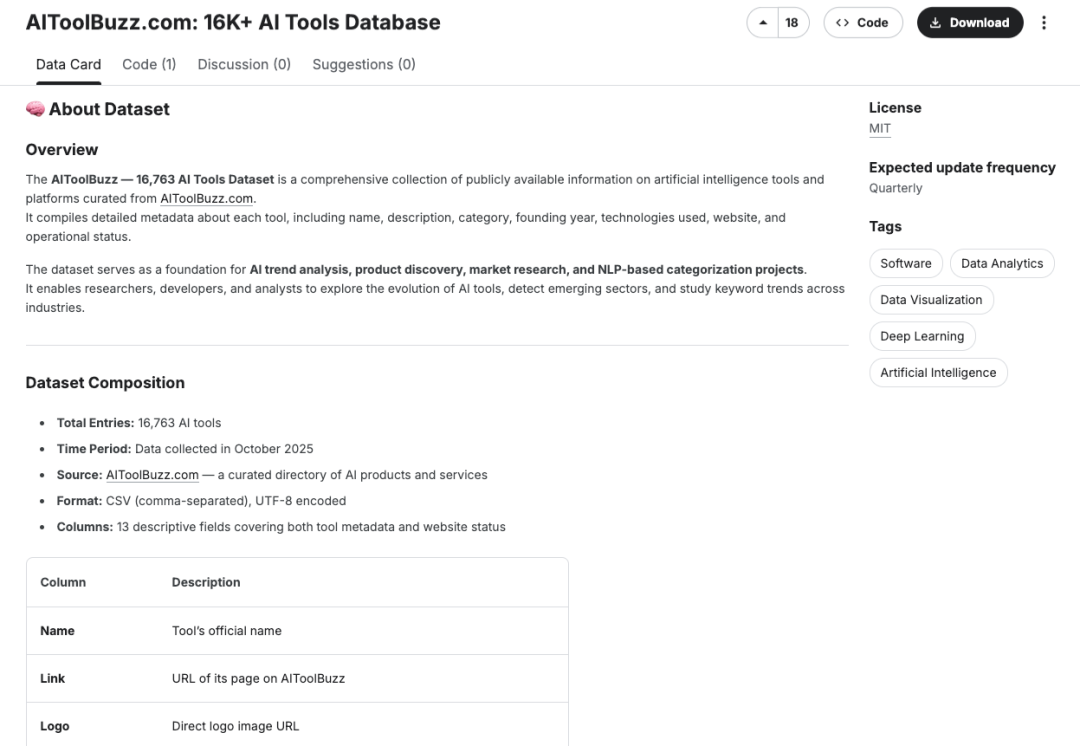Download the AI Tools dataset

tap(969, 23)
